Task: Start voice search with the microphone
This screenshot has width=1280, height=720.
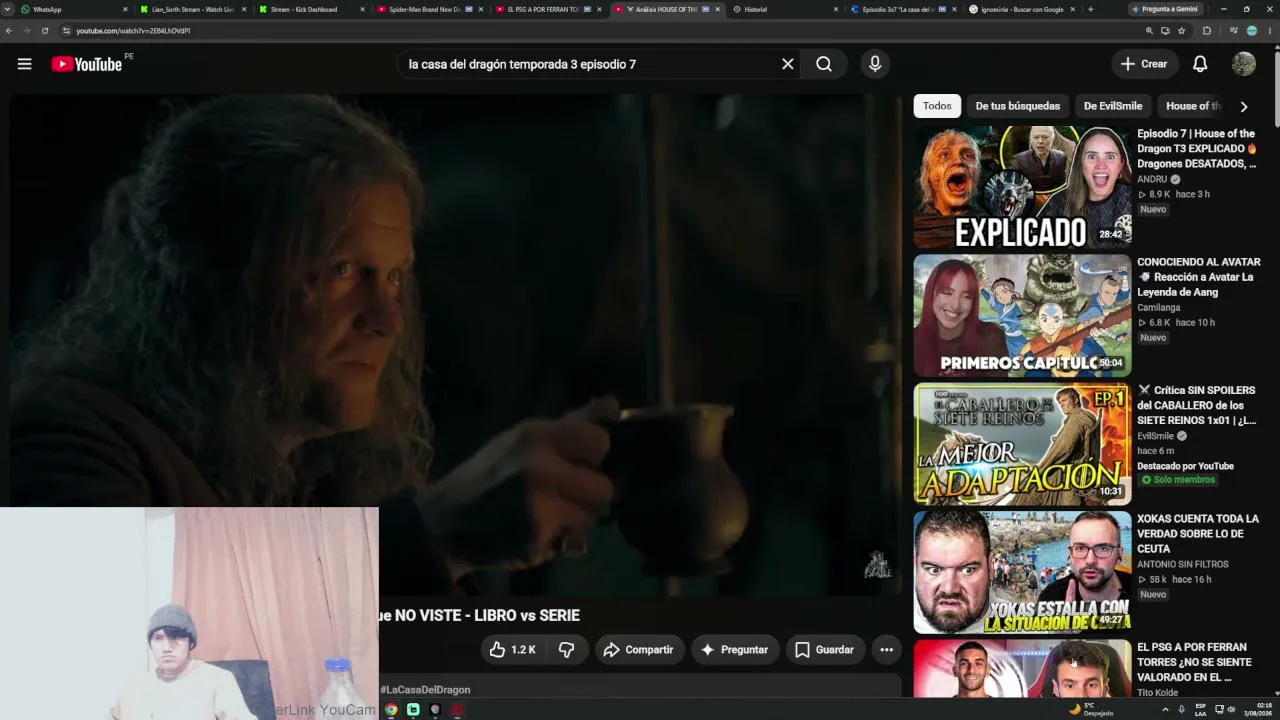Action: pyautogui.click(x=875, y=64)
